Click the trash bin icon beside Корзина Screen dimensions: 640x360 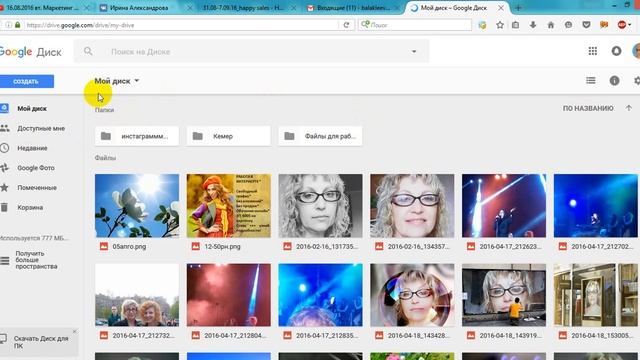[x=4, y=207]
